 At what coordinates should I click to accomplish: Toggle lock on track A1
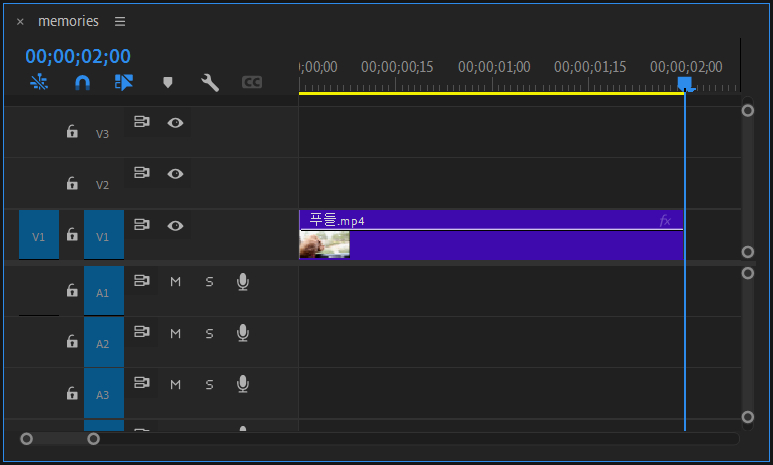72,290
